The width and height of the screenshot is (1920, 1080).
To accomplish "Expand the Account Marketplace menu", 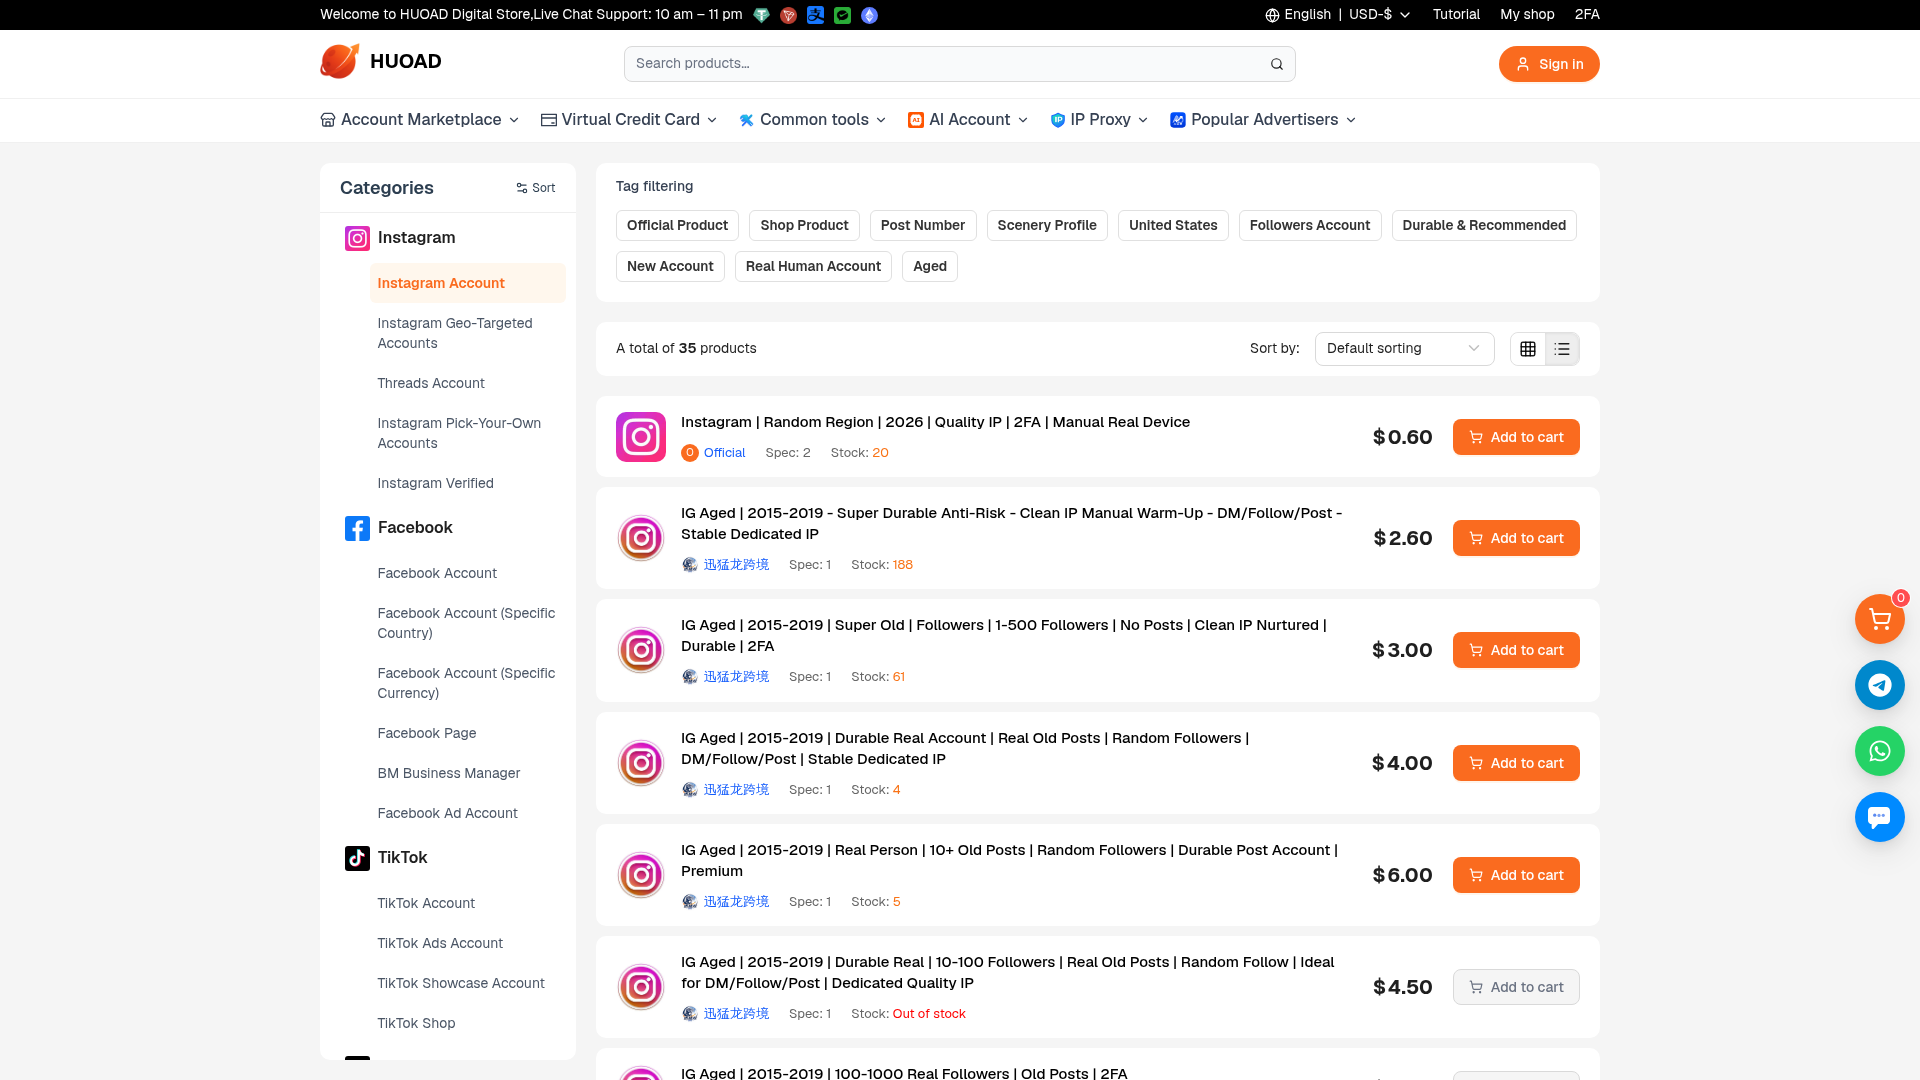I will click(x=420, y=120).
